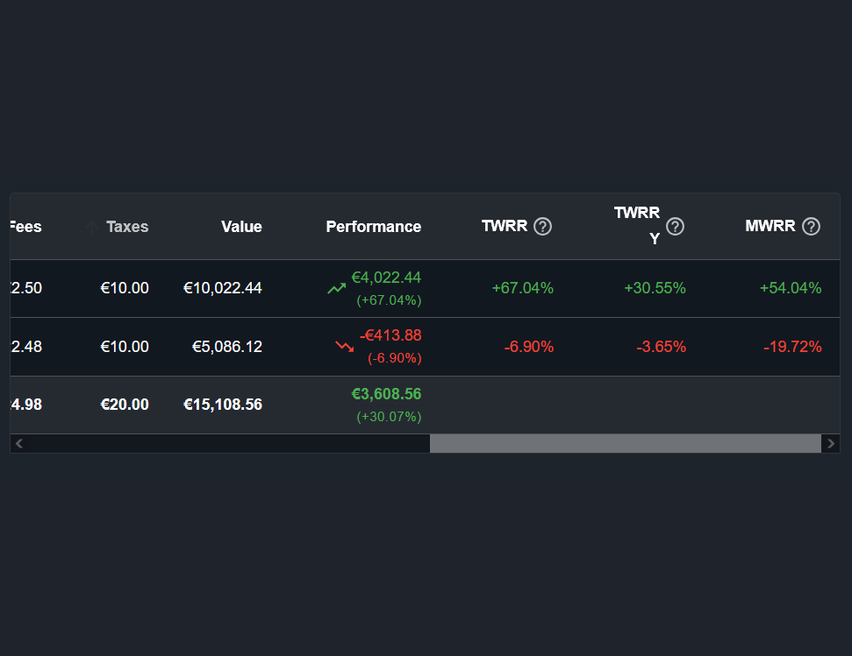Viewport: 852px width, 656px height.
Task: Sort the table by the Performance column
Action: click(373, 226)
